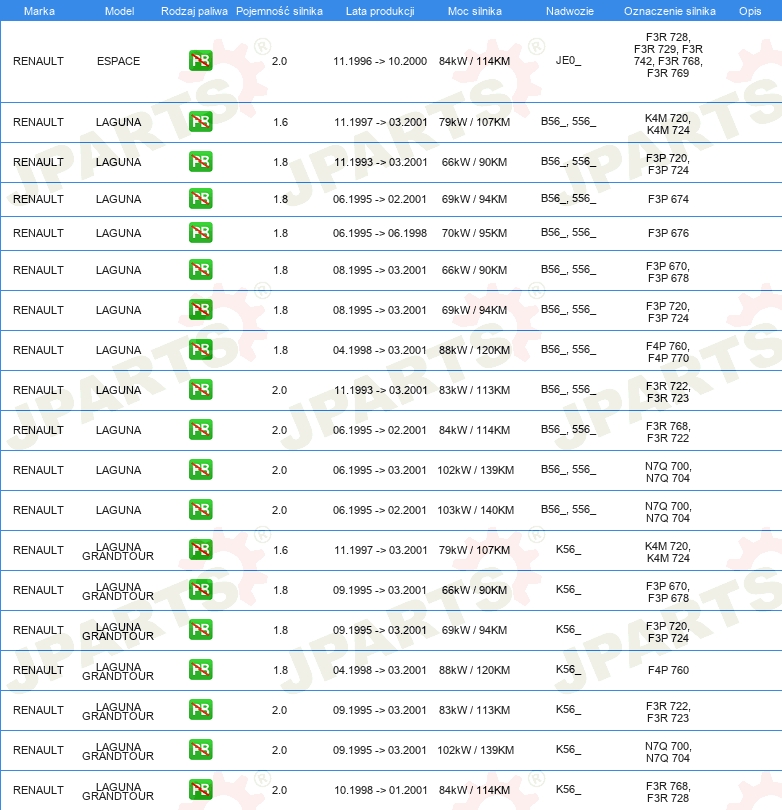Click the Marka column header

(x=39, y=11)
